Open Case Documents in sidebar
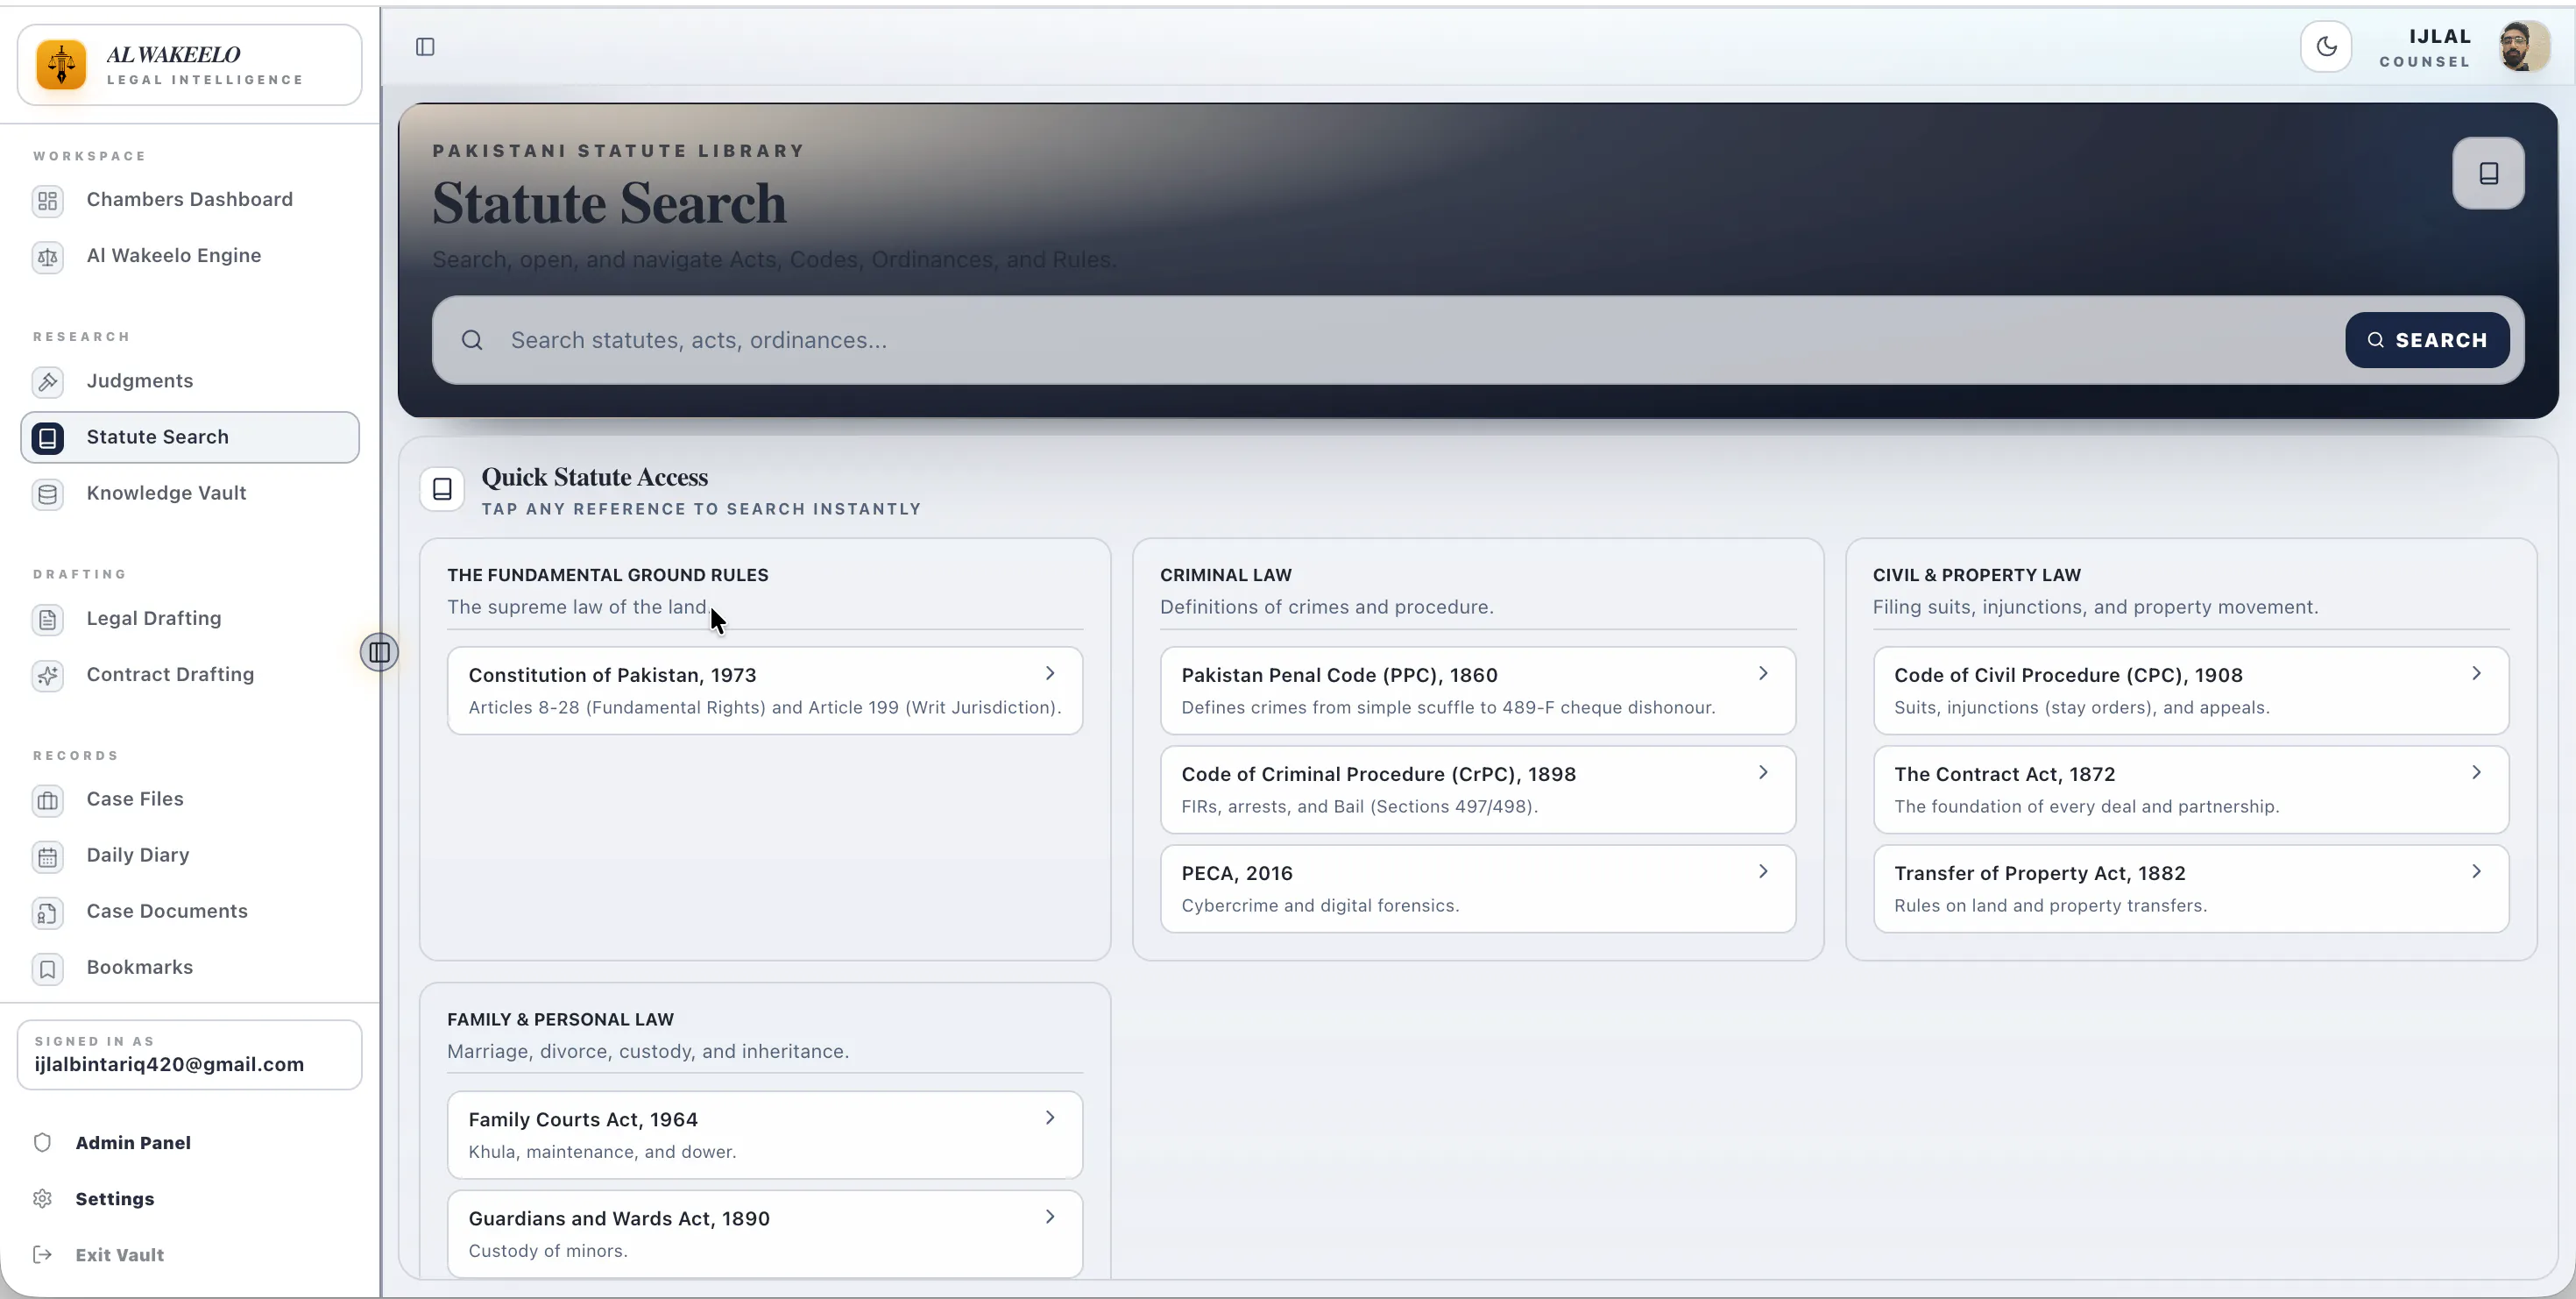The height and width of the screenshot is (1299, 2576). pyautogui.click(x=190, y=912)
